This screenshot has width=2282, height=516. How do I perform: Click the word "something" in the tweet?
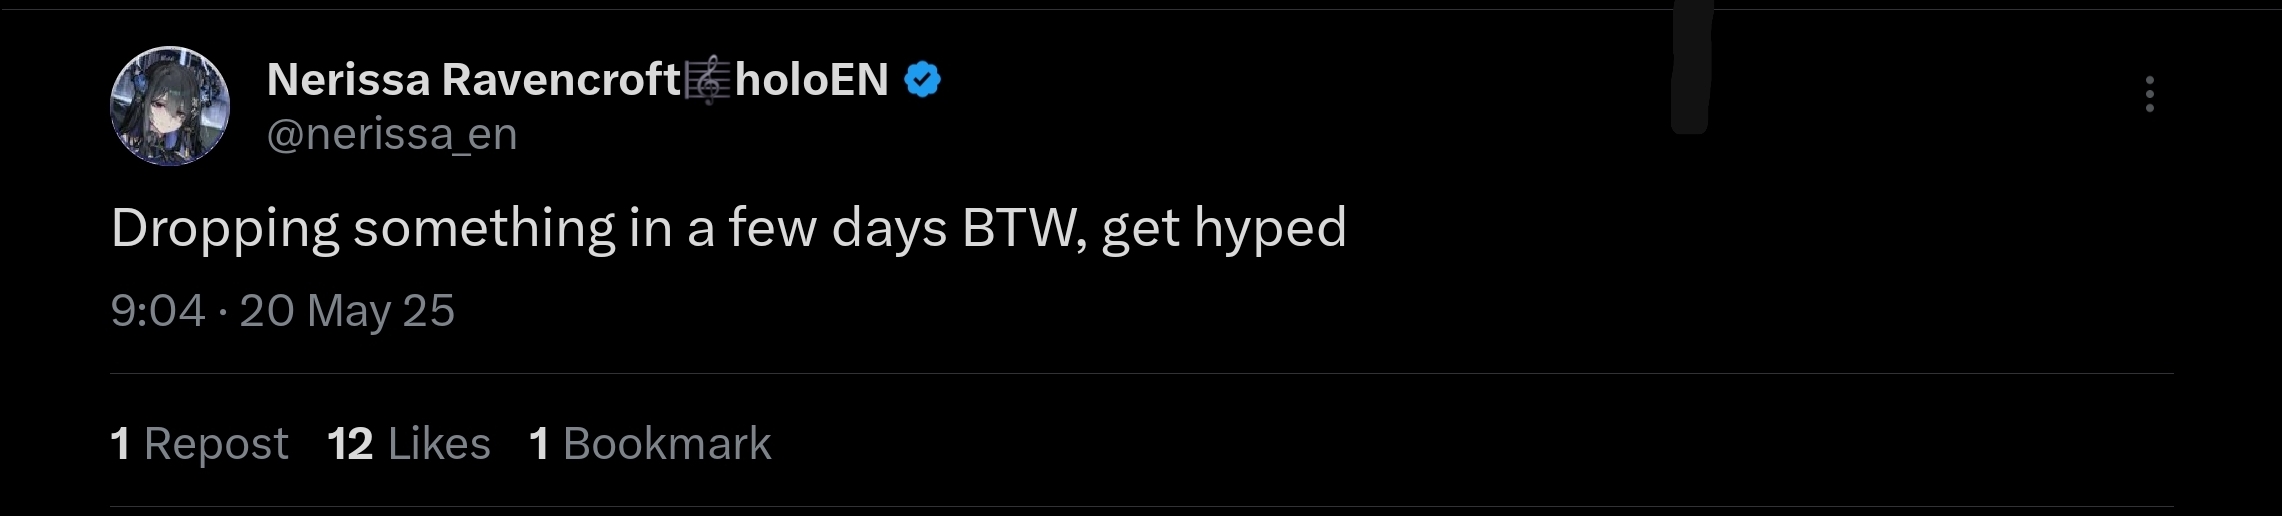[483, 229]
